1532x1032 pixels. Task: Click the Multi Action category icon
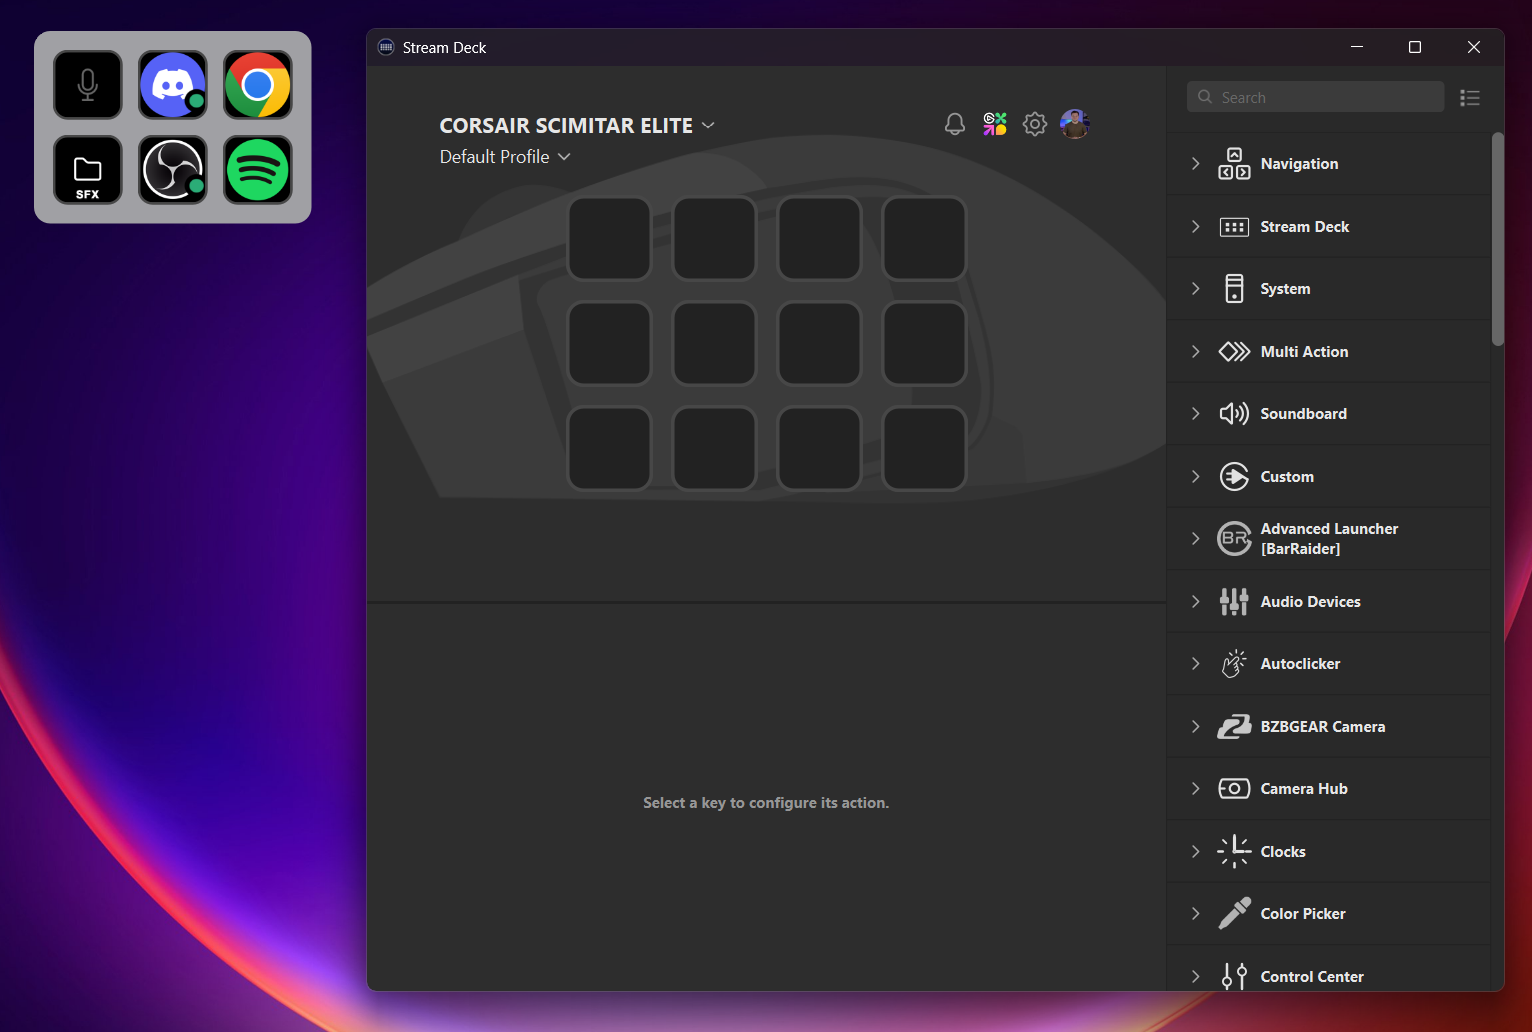tap(1234, 352)
